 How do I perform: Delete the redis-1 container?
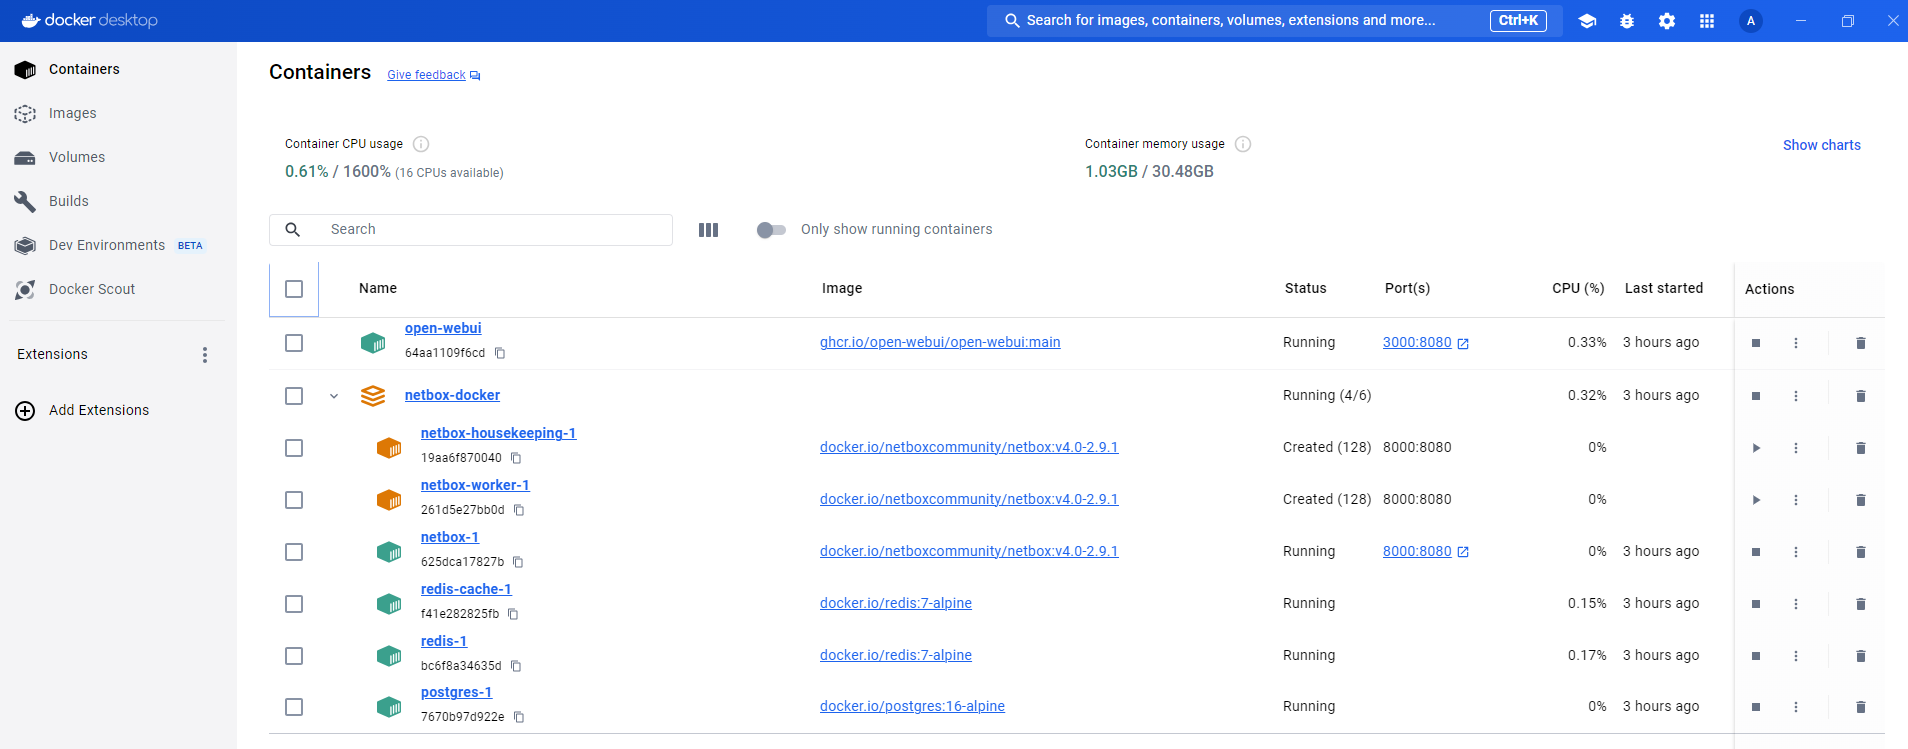[x=1861, y=656]
